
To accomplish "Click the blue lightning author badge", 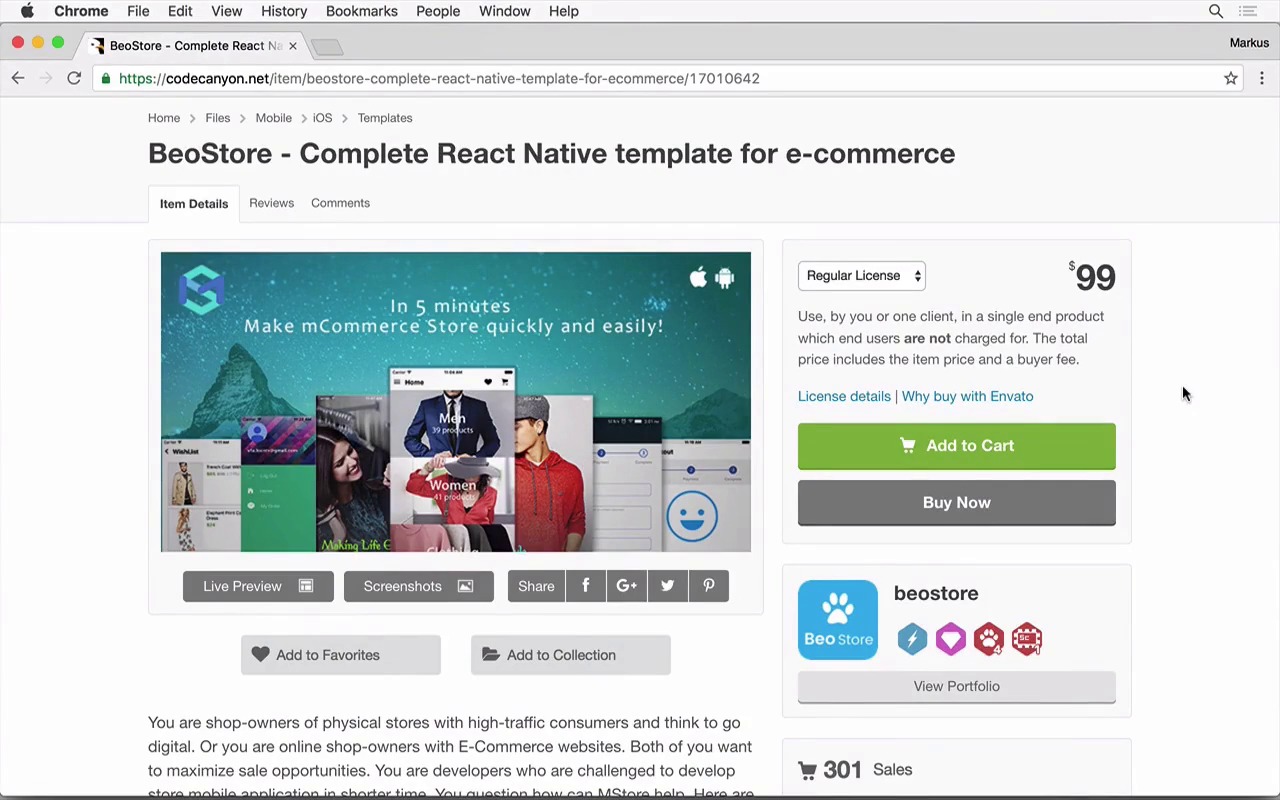I will click(x=912, y=639).
